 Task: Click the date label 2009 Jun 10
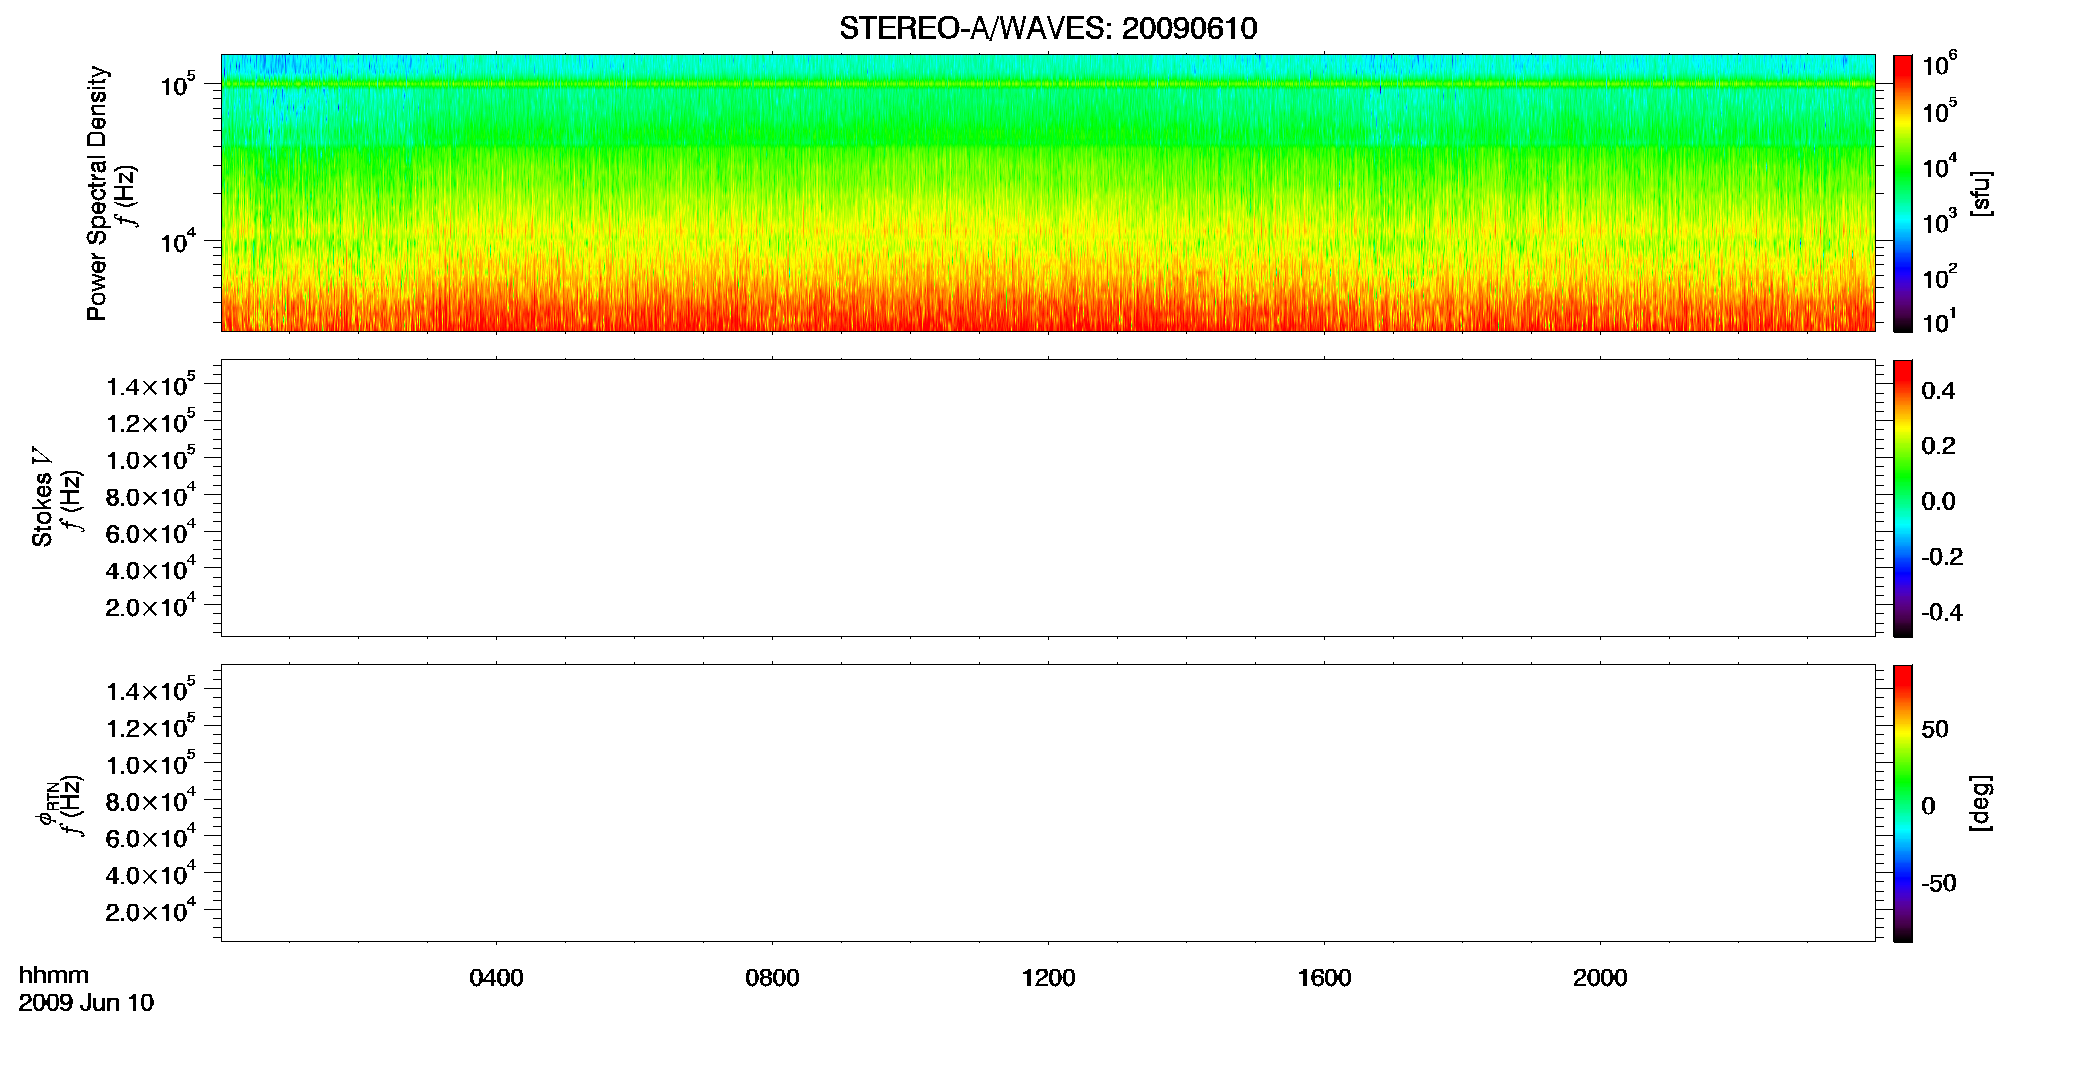coord(87,1002)
